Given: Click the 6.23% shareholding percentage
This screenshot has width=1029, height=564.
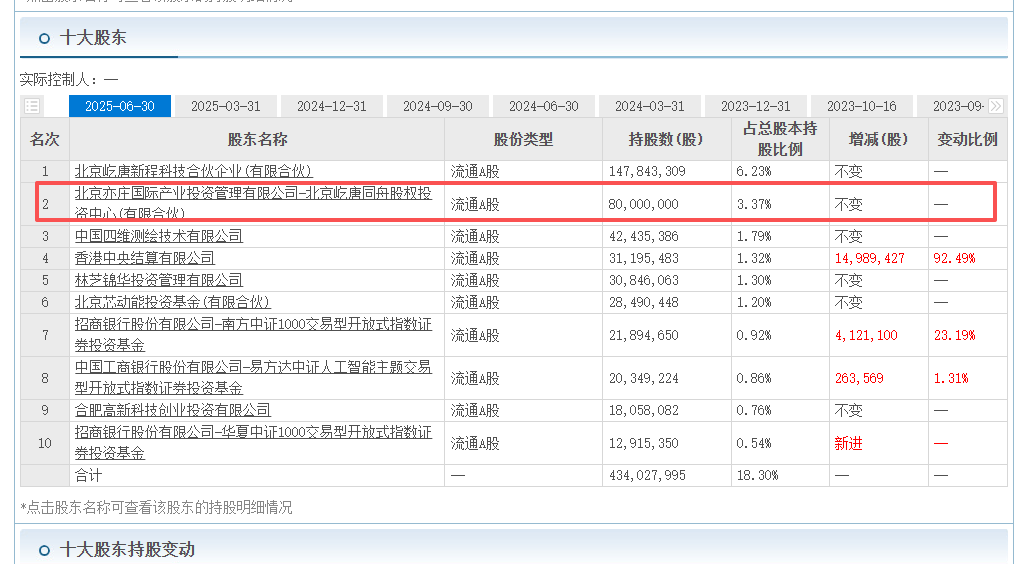Looking at the screenshot, I should (x=753, y=171).
